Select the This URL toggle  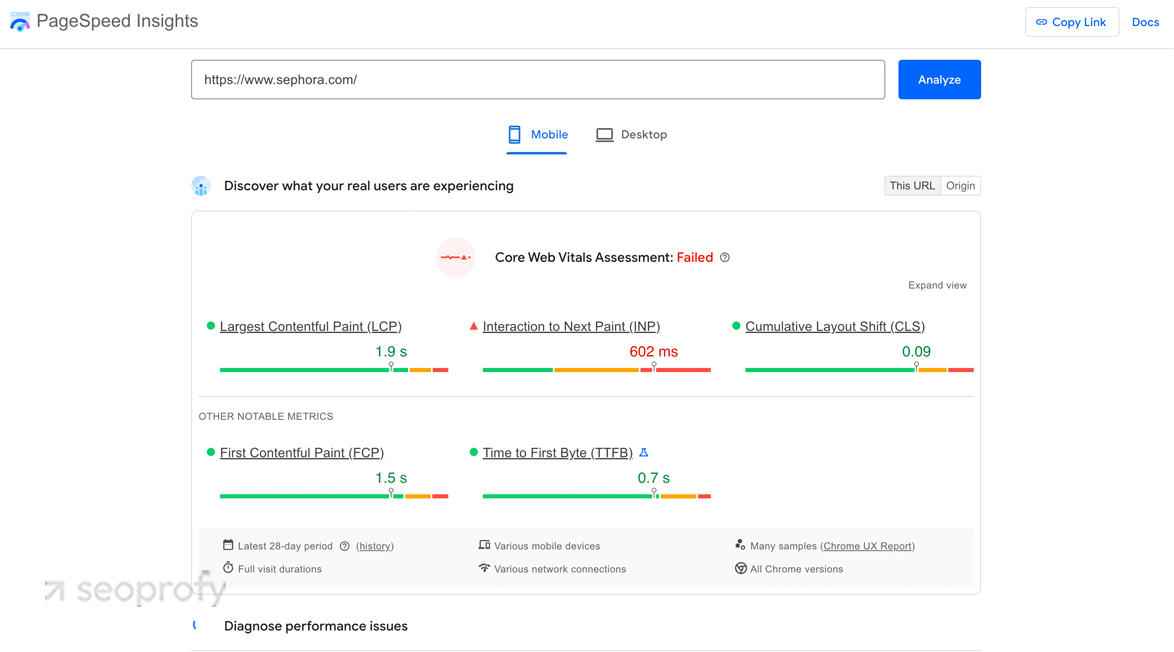(912, 186)
